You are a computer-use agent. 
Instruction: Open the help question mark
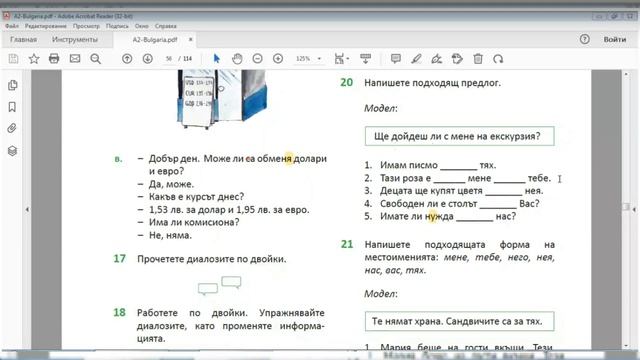(x=584, y=39)
